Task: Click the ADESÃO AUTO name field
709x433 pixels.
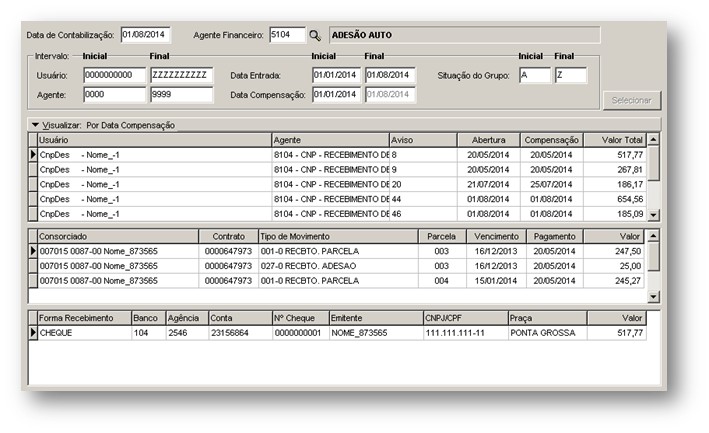Action: click(x=465, y=35)
